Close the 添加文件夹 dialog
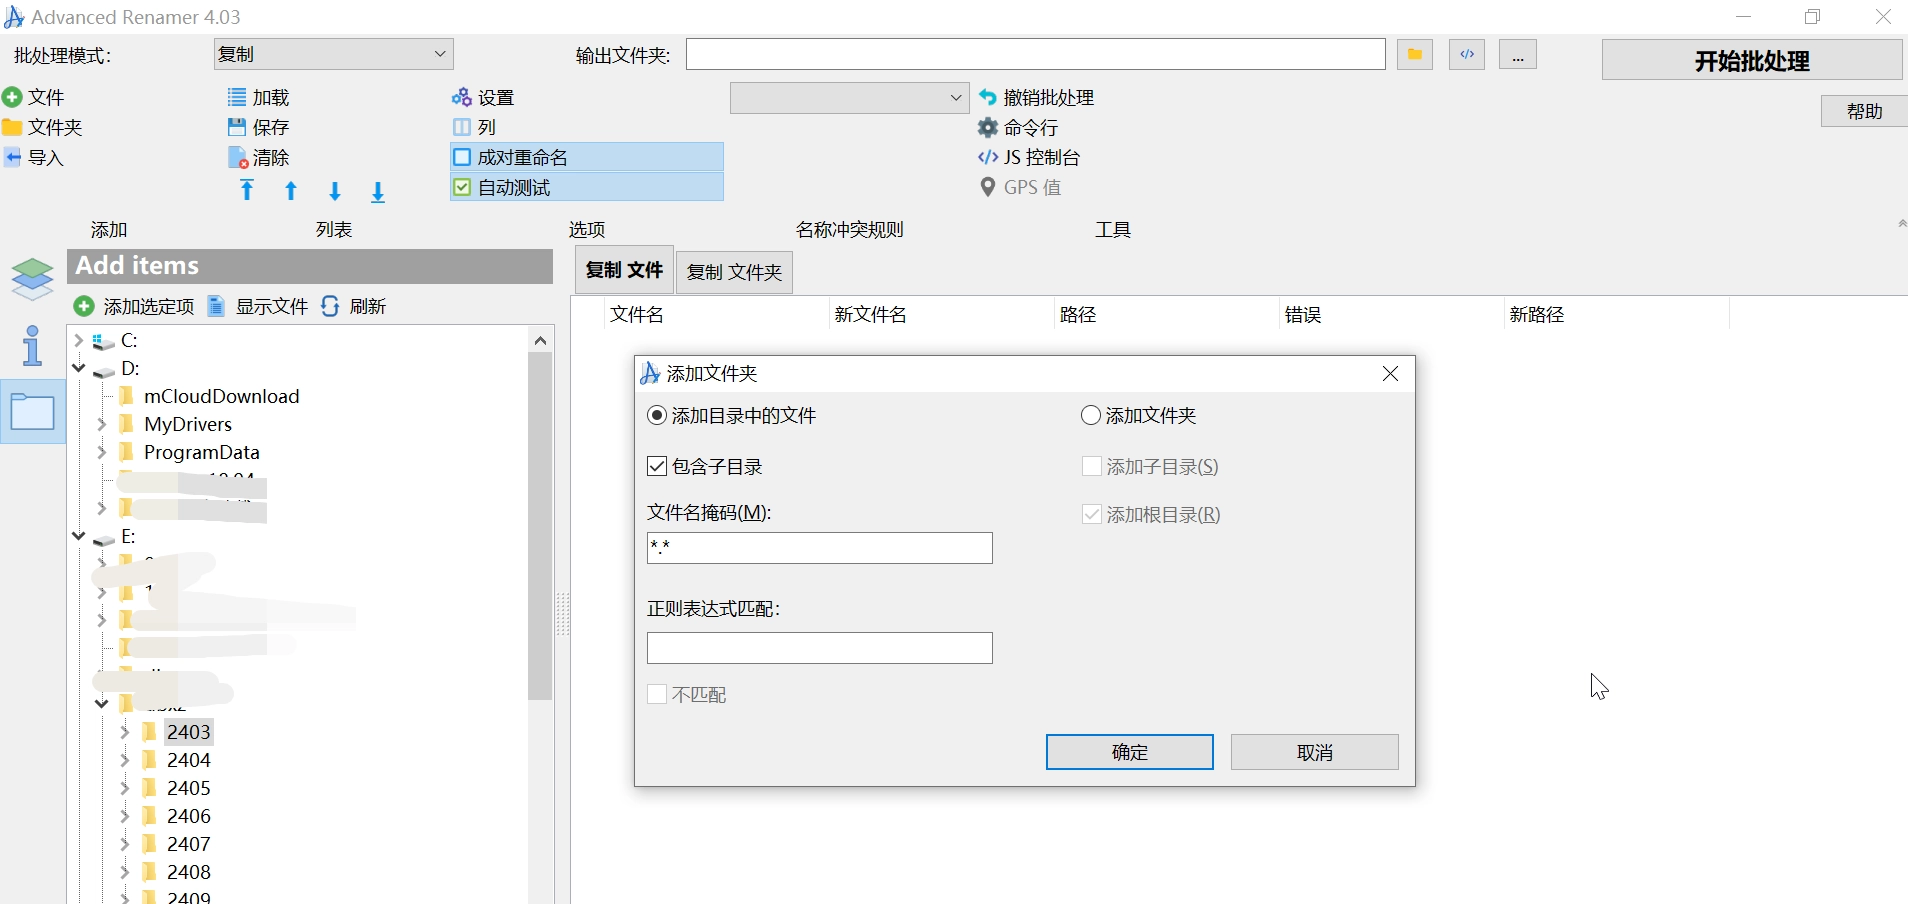This screenshot has width=1908, height=904. click(1390, 373)
